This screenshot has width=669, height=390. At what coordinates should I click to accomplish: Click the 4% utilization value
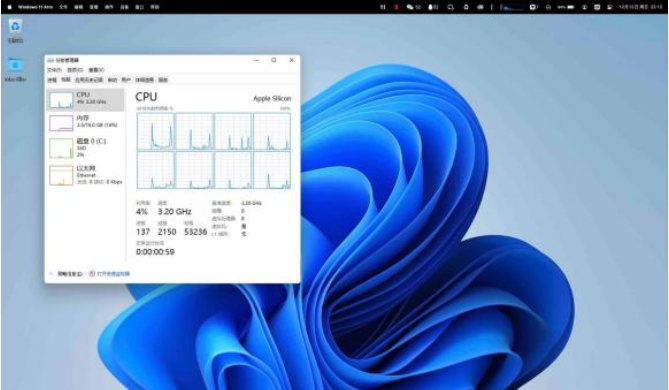[142, 212]
